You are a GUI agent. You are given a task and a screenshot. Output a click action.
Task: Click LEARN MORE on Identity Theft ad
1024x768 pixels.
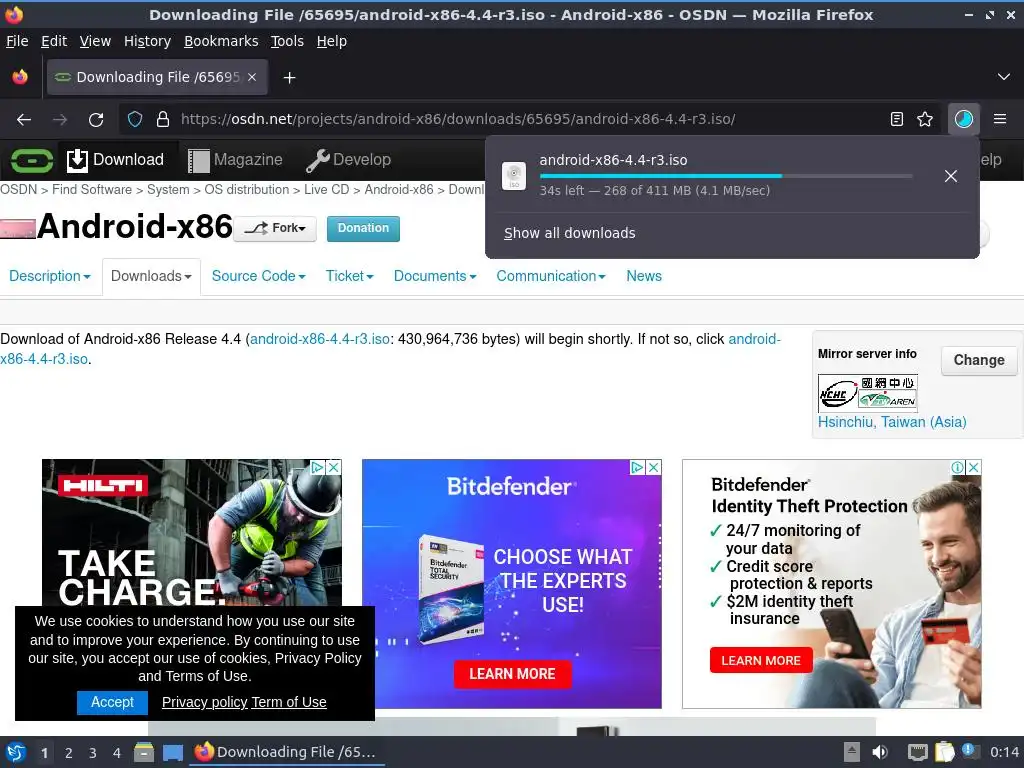point(761,660)
